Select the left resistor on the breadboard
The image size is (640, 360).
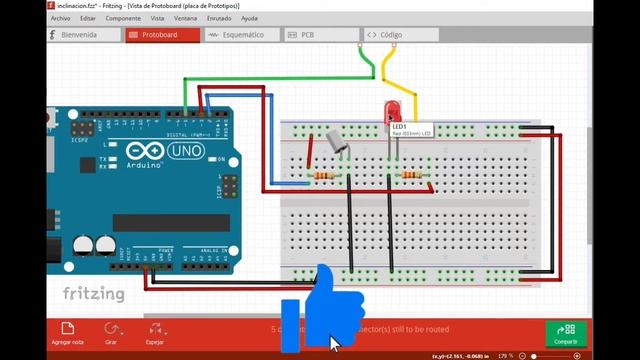tap(324, 176)
